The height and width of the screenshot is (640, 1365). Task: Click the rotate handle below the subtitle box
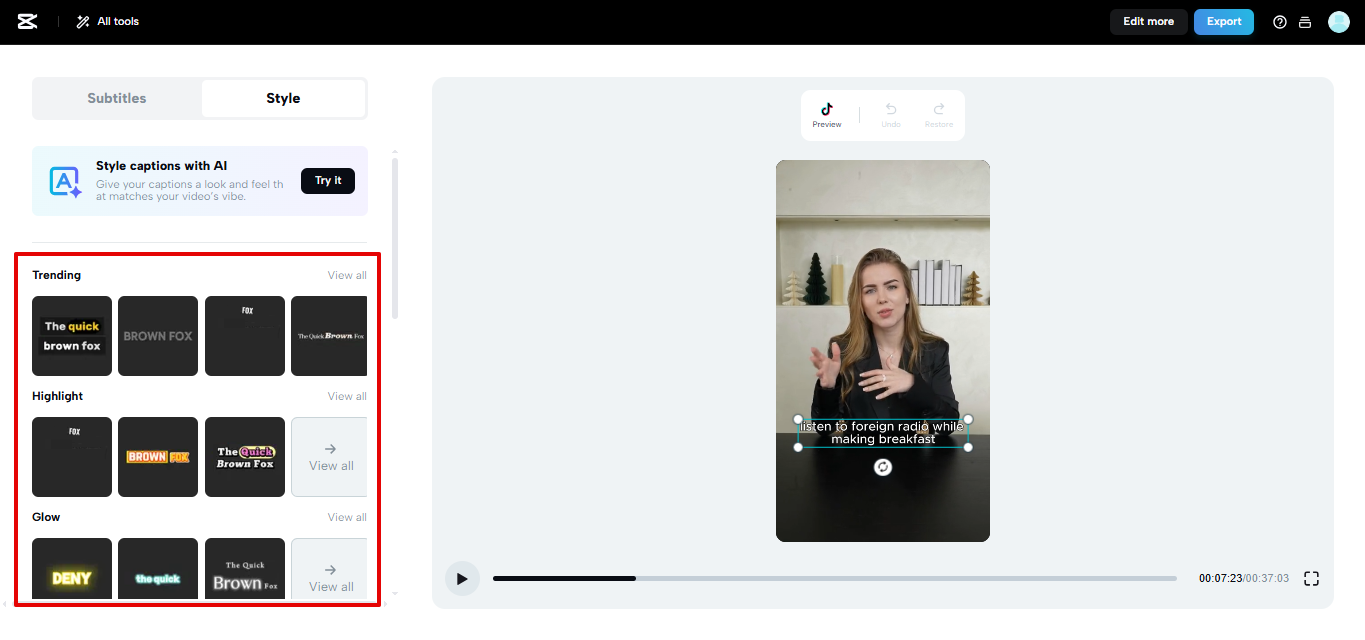[x=883, y=466]
